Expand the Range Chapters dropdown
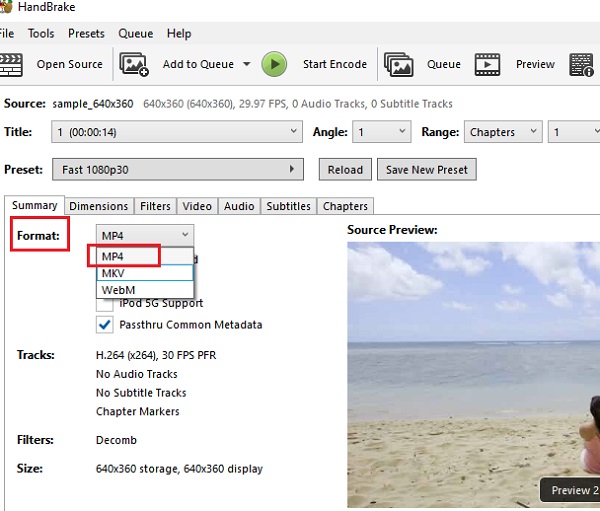This screenshot has height=511, width=600. point(503,132)
